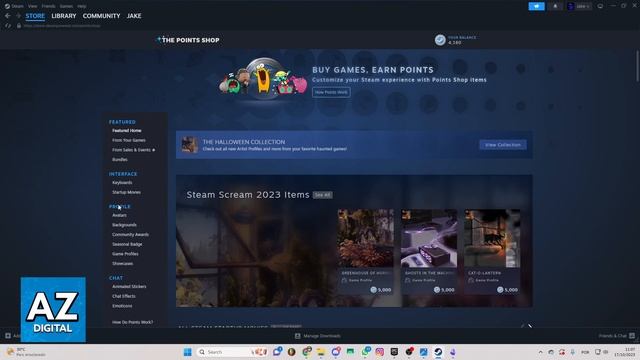
Task: Open Seasonal Badge in the sidebar
Action: pos(127,244)
